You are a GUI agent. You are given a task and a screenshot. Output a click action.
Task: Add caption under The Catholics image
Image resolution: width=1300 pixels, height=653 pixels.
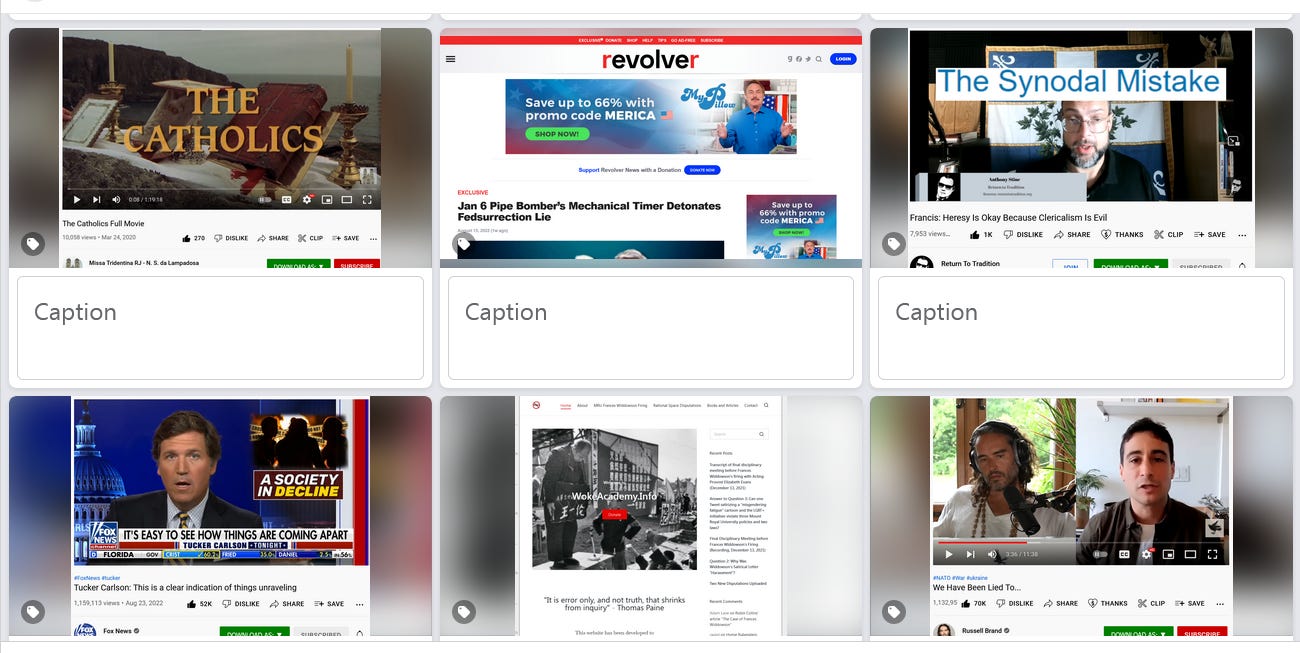[x=220, y=328]
